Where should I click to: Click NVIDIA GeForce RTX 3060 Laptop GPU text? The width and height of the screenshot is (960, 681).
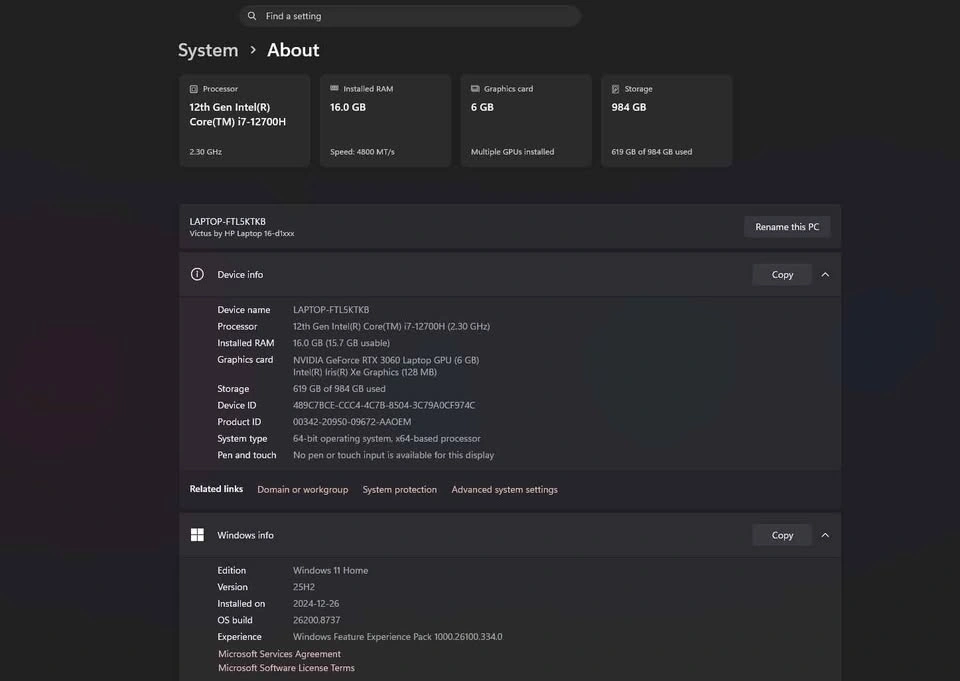tap(386, 360)
